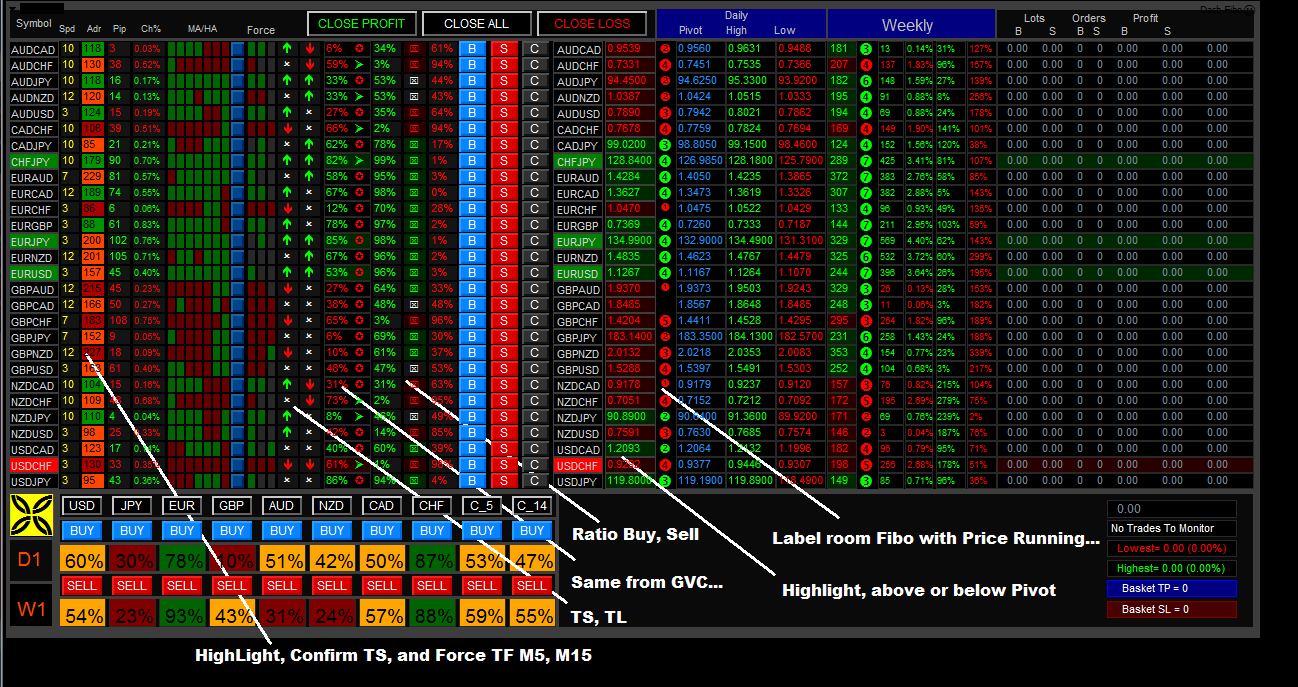
Task: Click the S sell button for GBPAUD
Action: (x=504, y=289)
